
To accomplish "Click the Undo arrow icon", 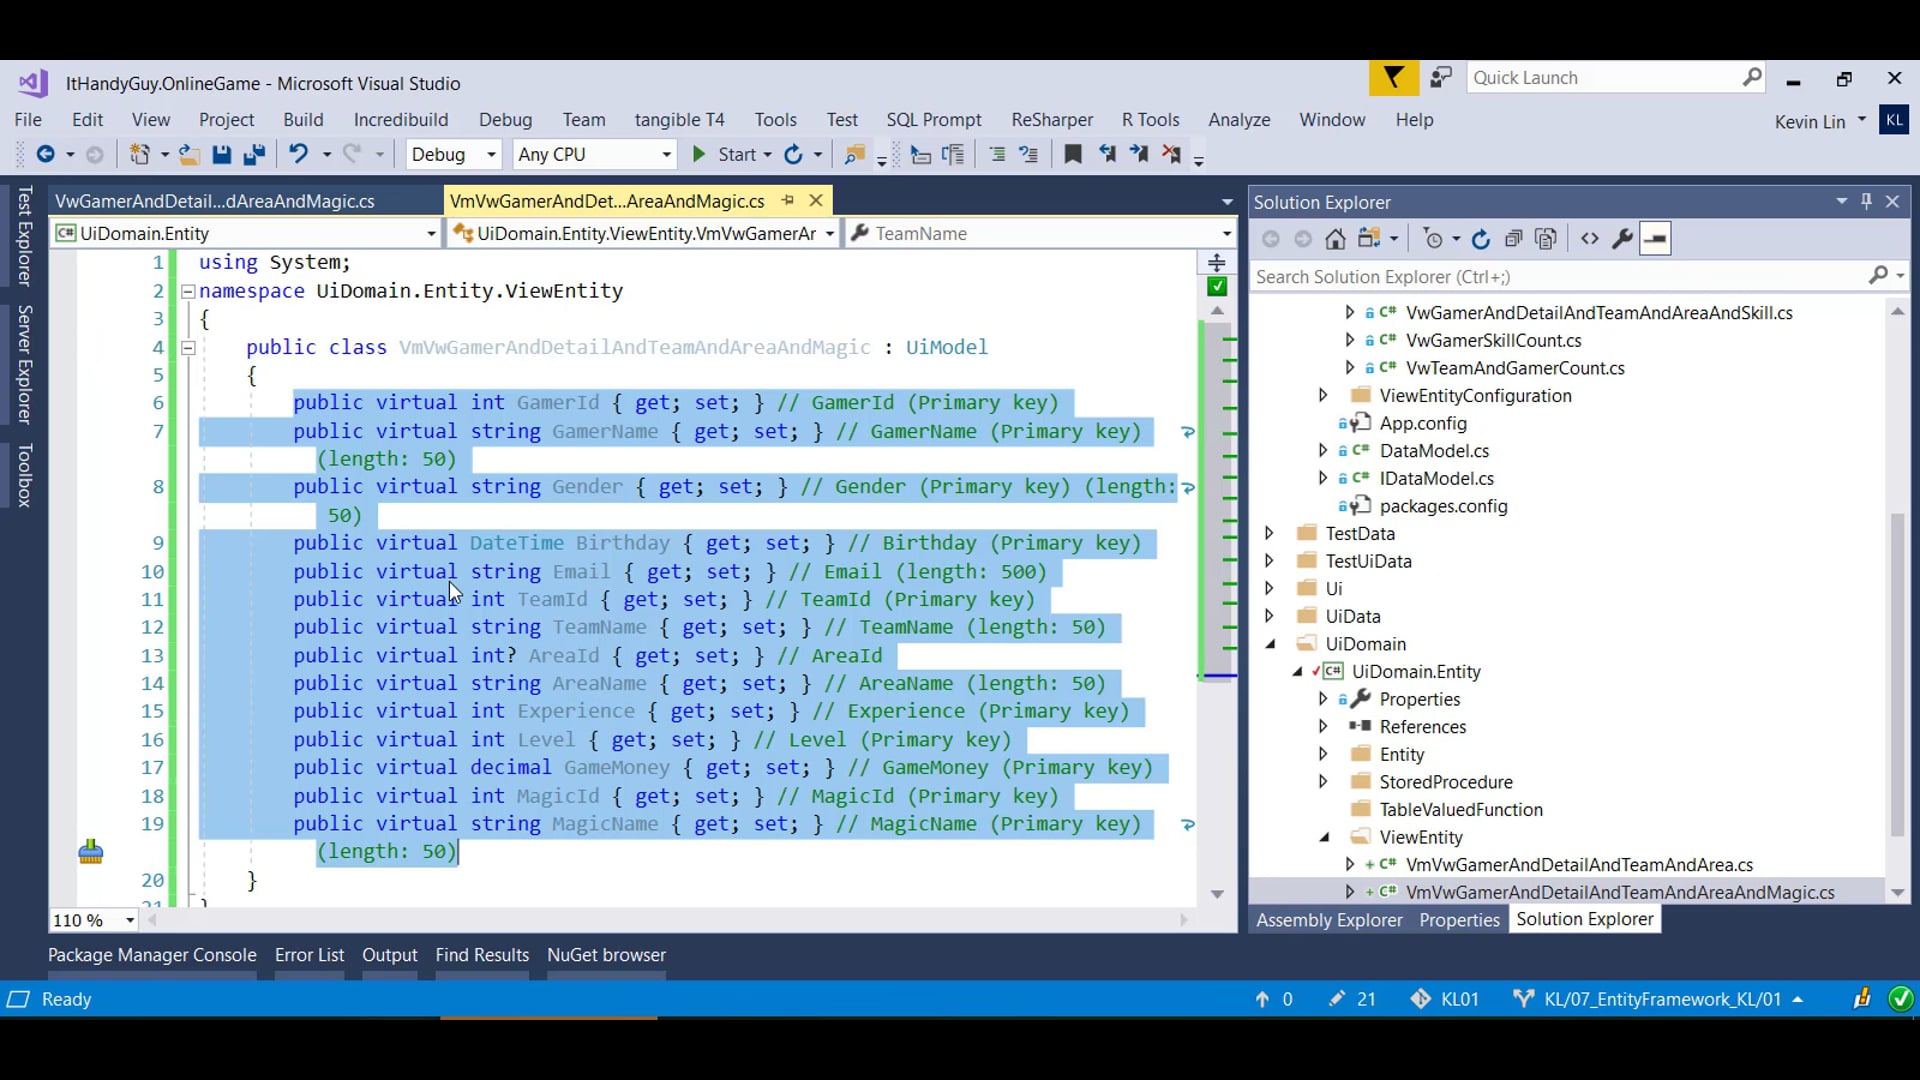I will 298,154.
